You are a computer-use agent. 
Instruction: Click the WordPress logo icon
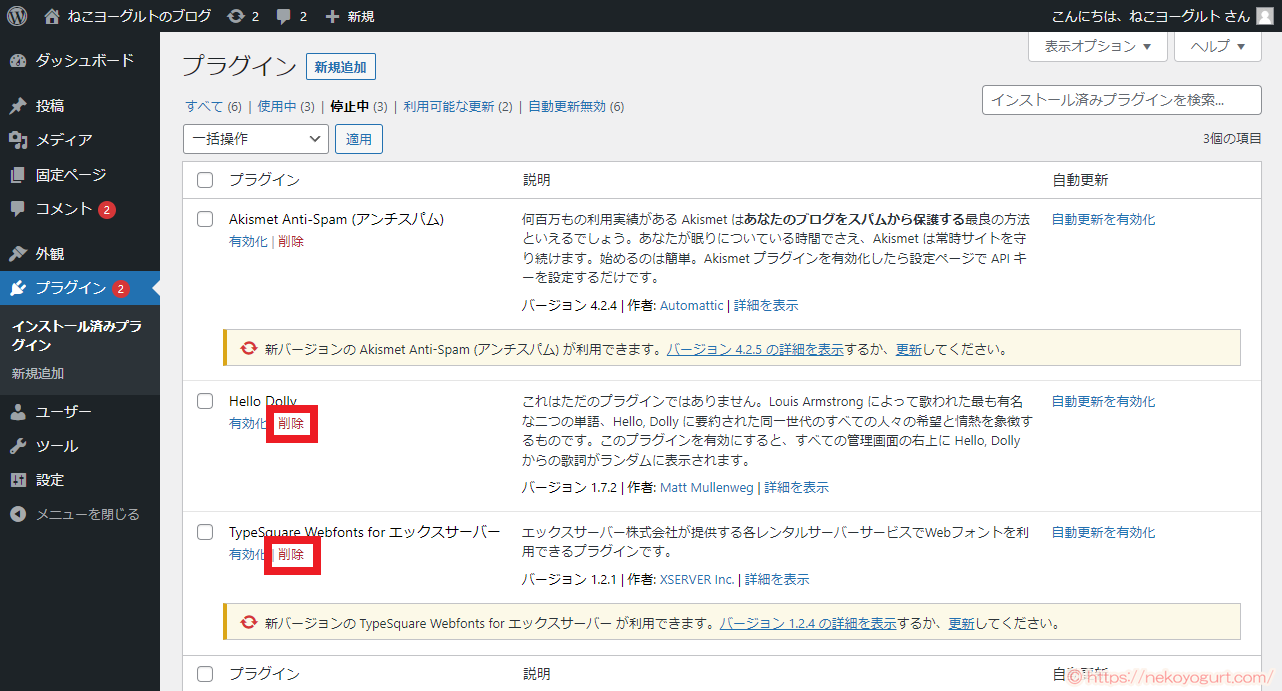pos(16,15)
